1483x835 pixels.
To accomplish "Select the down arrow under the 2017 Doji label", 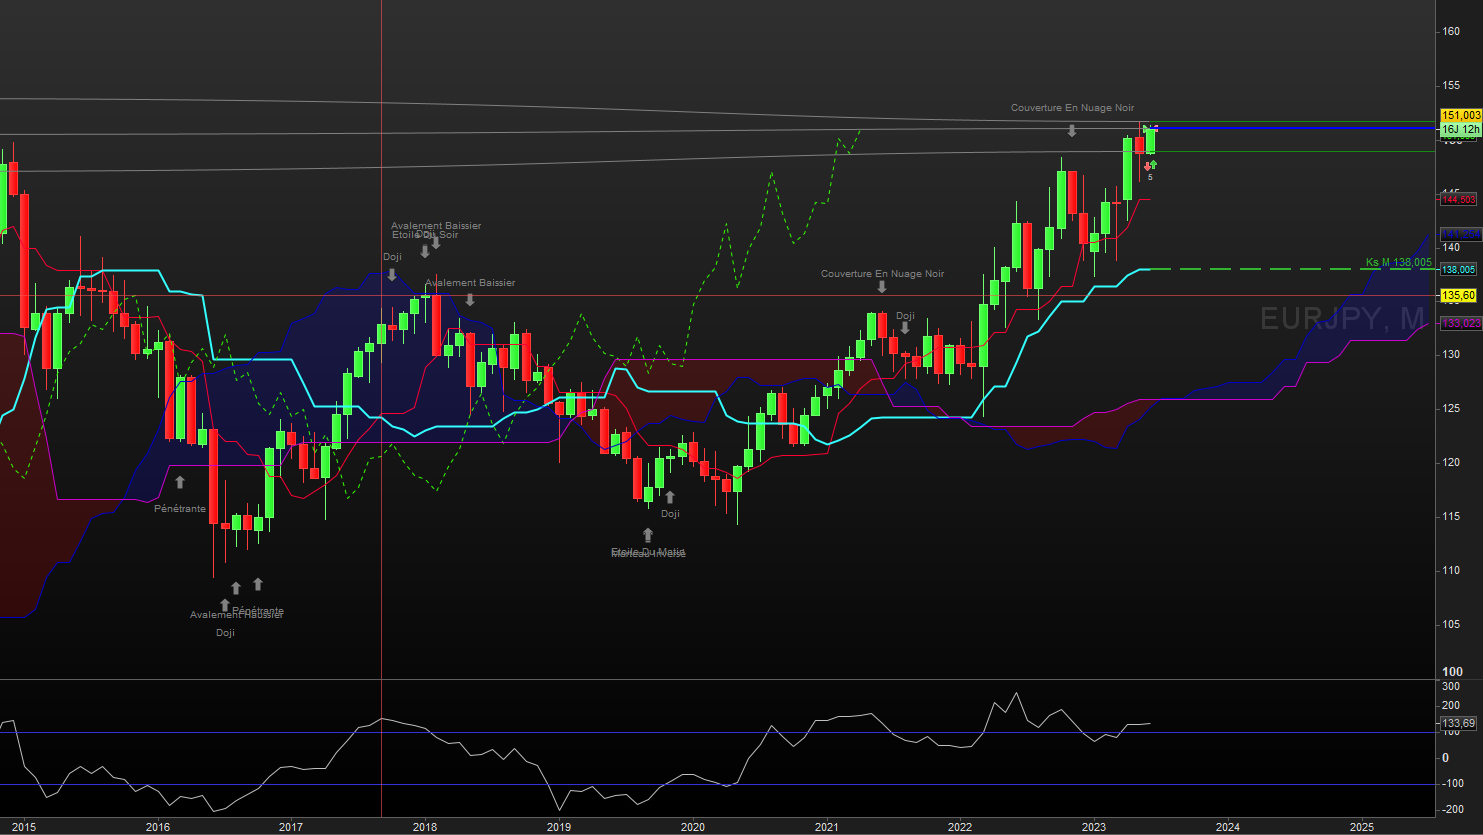I will coord(392,274).
